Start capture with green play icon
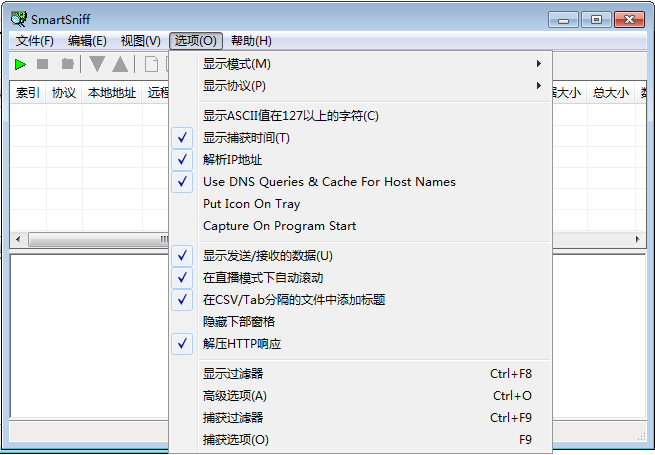Viewport: 655px width, 455px height. pyautogui.click(x=20, y=64)
